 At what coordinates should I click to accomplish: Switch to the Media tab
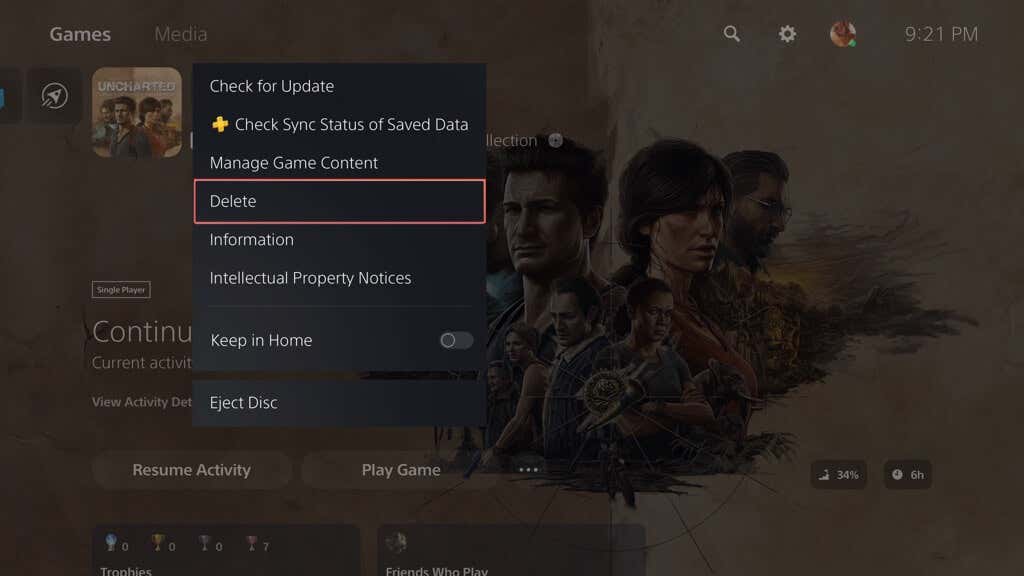click(x=181, y=34)
